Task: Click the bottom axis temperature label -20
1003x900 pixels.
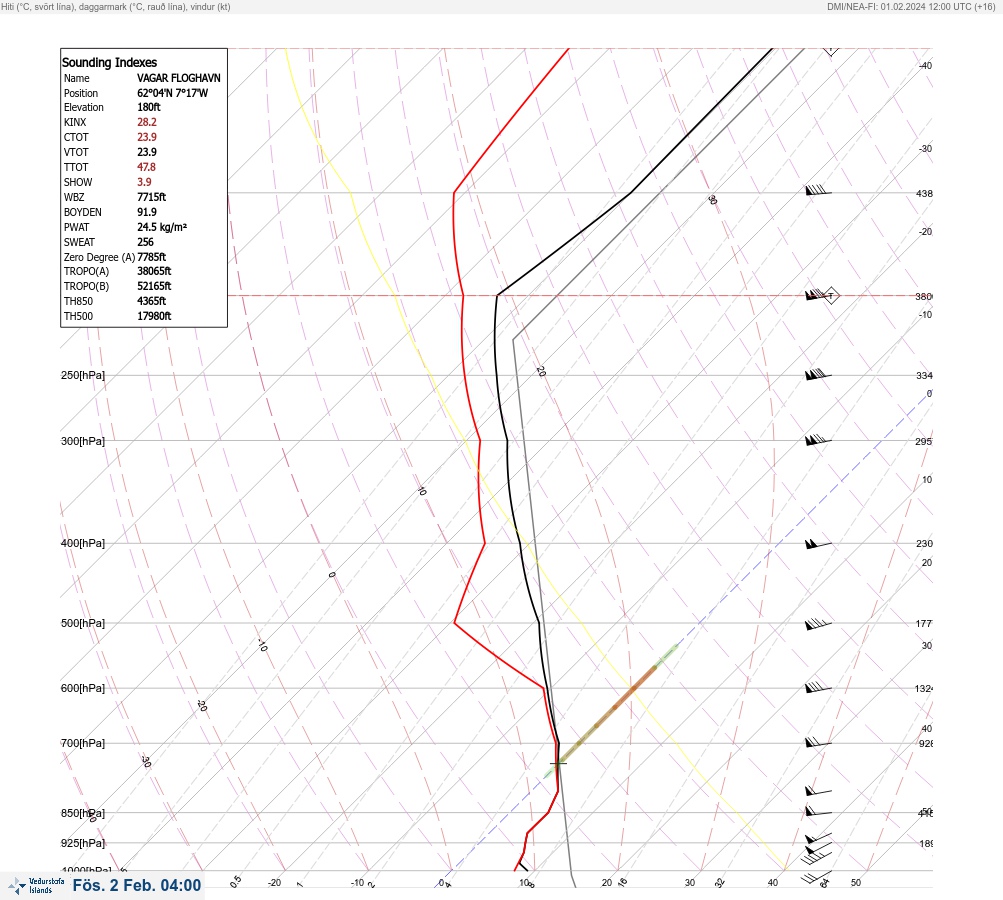Action: coord(274,883)
